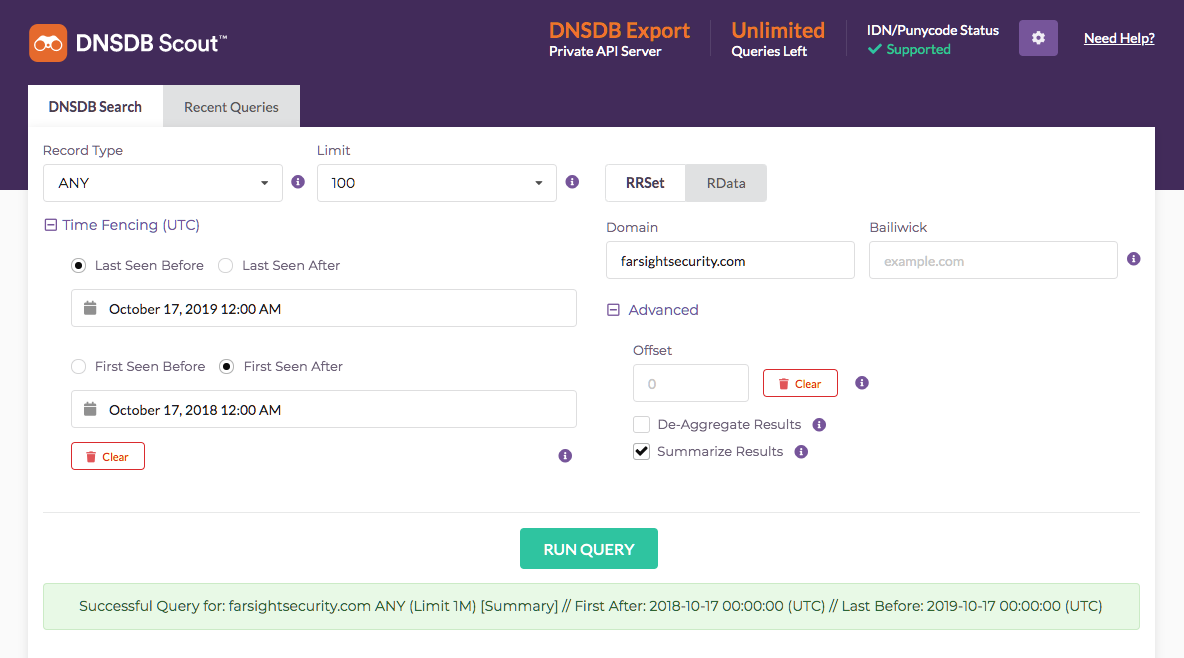The height and width of the screenshot is (658, 1184).
Task: Select the RRSet search mode tab
Action: pyautogui.click(x=645, y=183)
